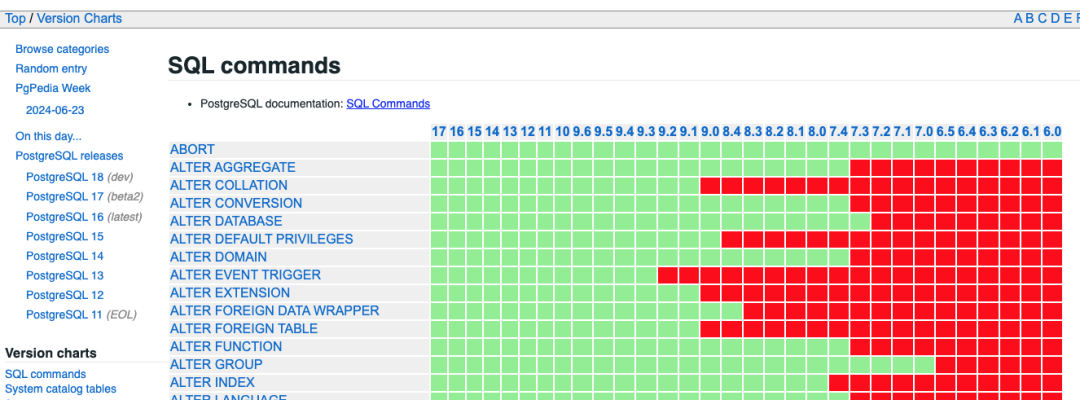Viewport: 1080px width, 400px height.
Task: Select version 9.5 column header
Action: coord(603,131)
